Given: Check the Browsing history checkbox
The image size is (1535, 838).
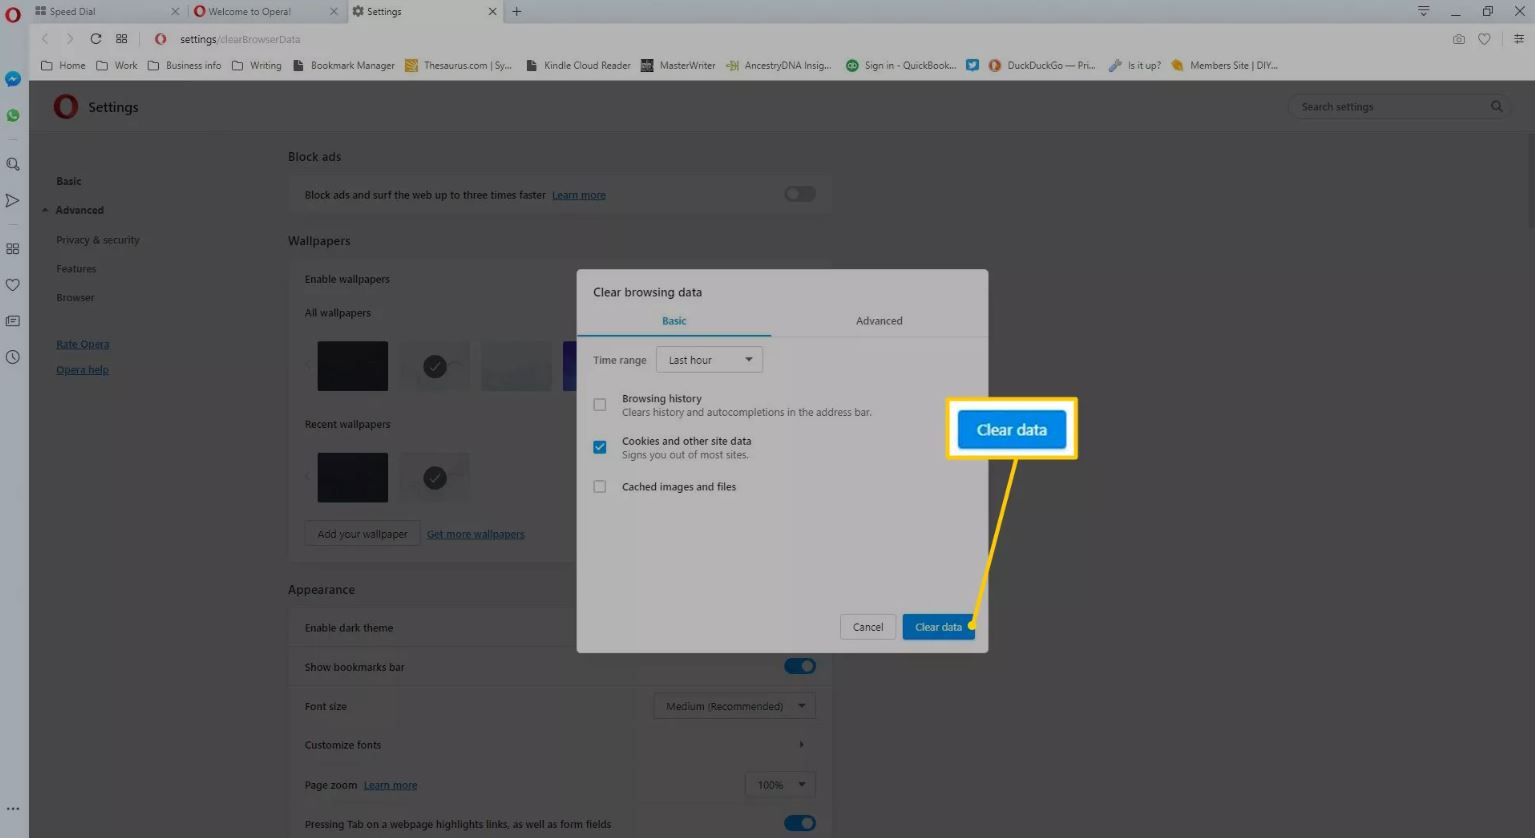Looking at the screenshot, I should pos(600,405).
